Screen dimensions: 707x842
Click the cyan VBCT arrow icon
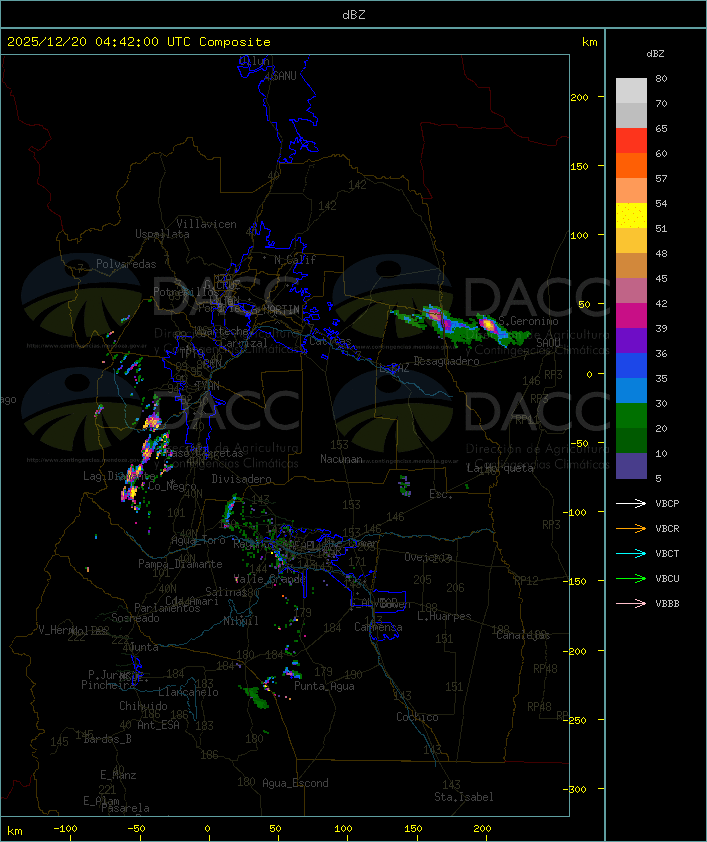pos(631,554)
